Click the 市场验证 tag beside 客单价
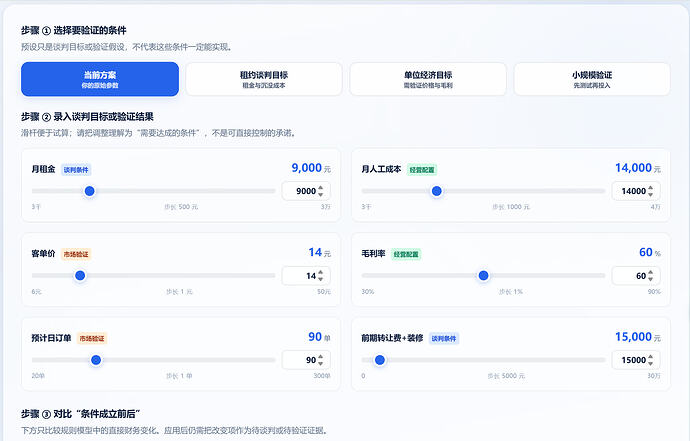 point(76,254)
